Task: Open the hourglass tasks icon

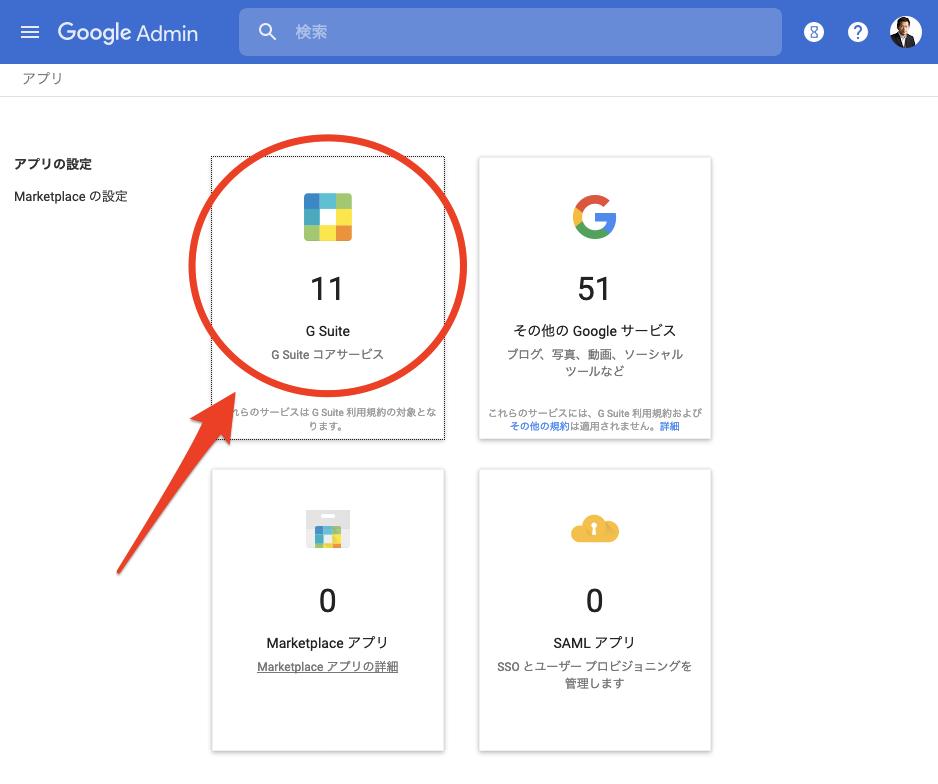Action: point(814,32)
